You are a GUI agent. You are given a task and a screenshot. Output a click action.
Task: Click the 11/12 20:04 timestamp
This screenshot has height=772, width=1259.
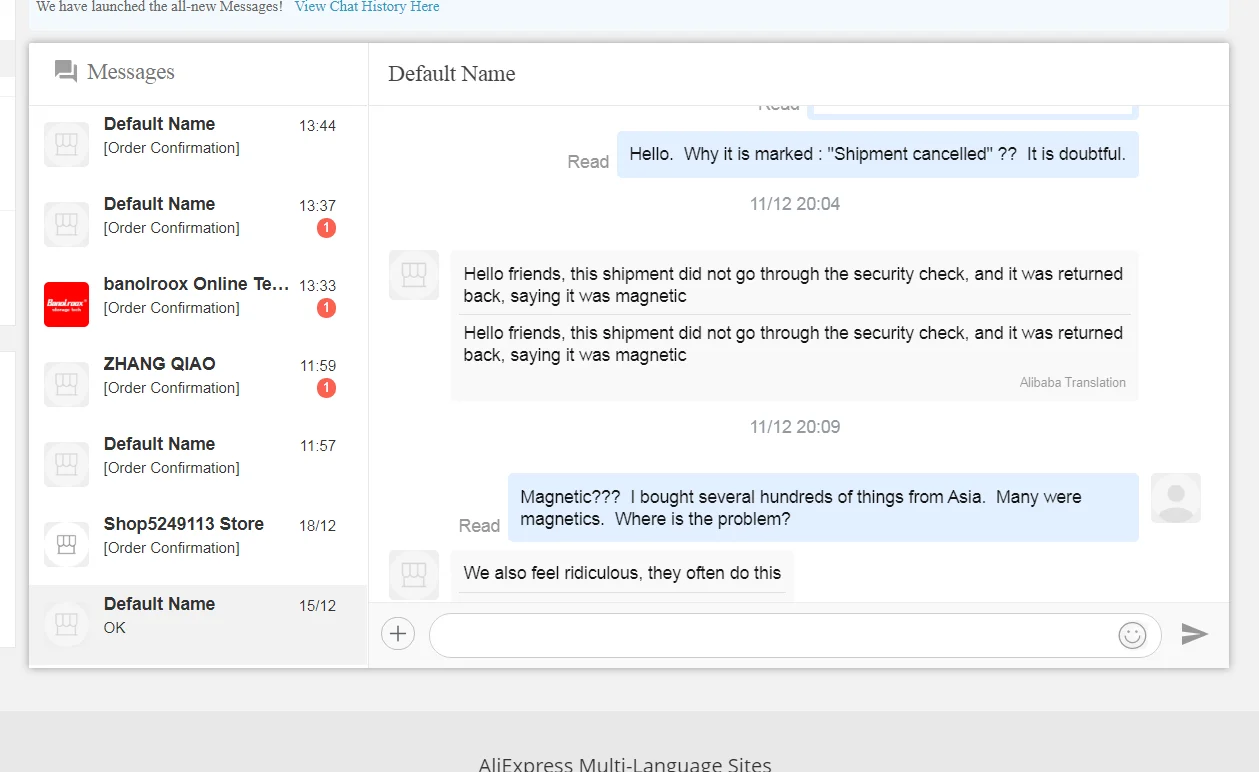tap(795, 204)
